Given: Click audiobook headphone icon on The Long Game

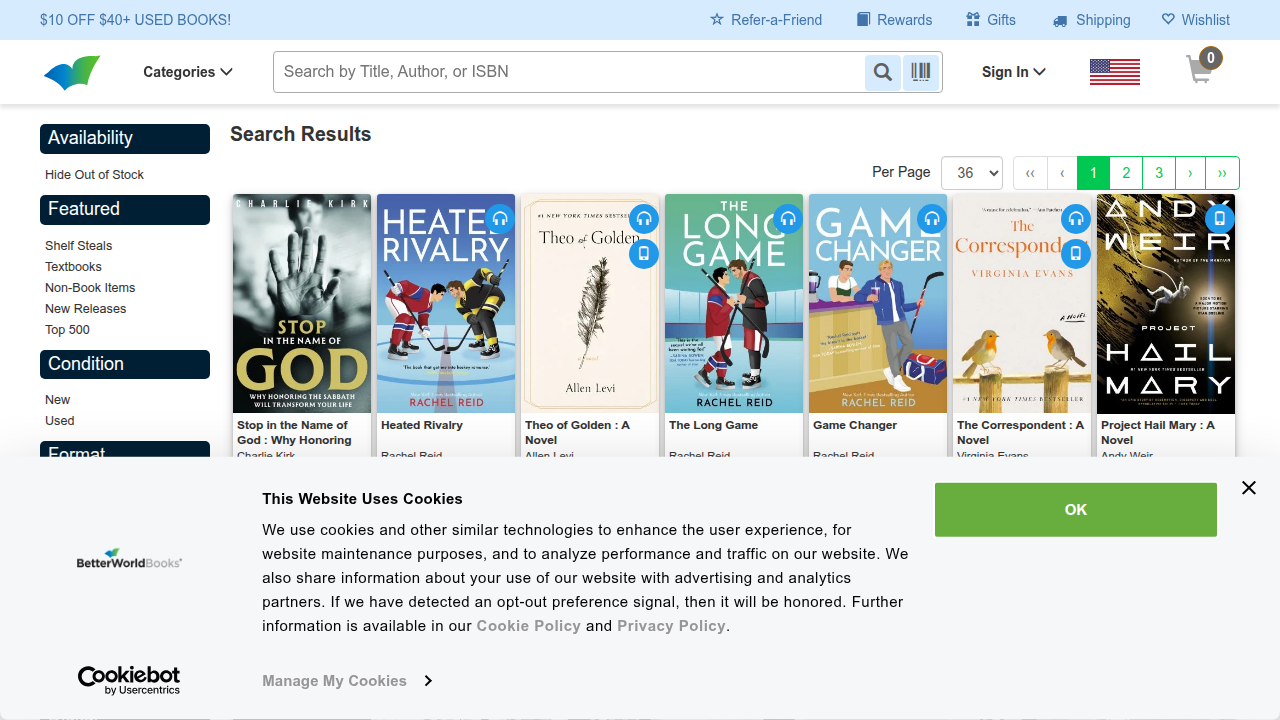Looking at the screenshot, I should 788,218.
